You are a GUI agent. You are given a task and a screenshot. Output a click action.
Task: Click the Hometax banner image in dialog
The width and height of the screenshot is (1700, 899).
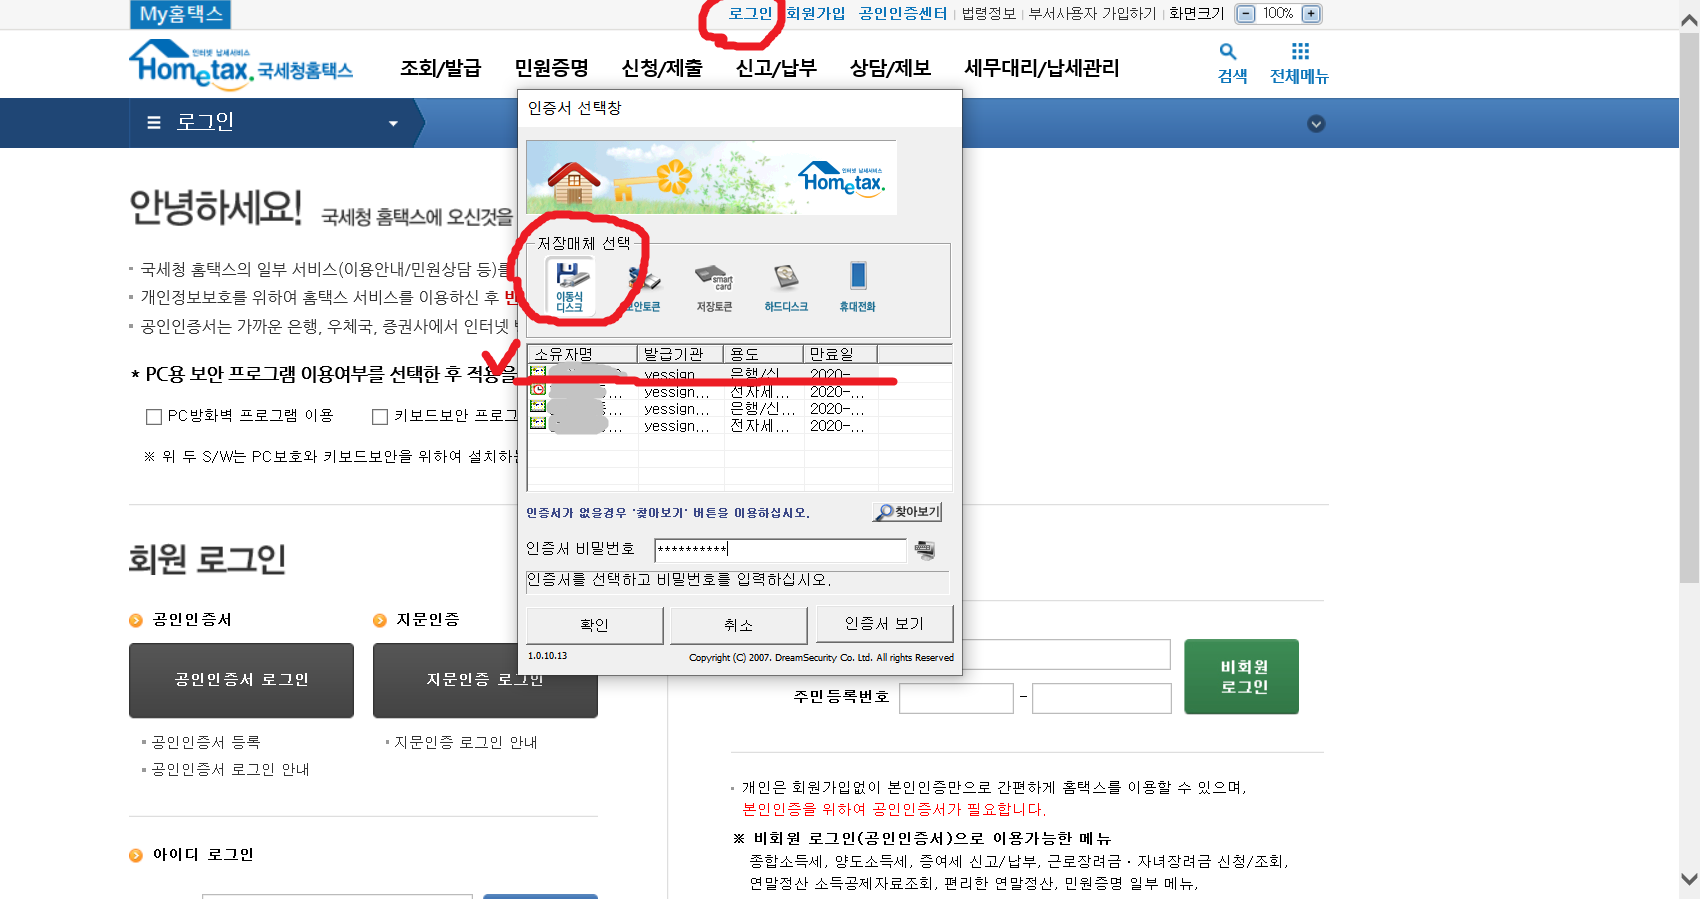[x=711, y=178]
